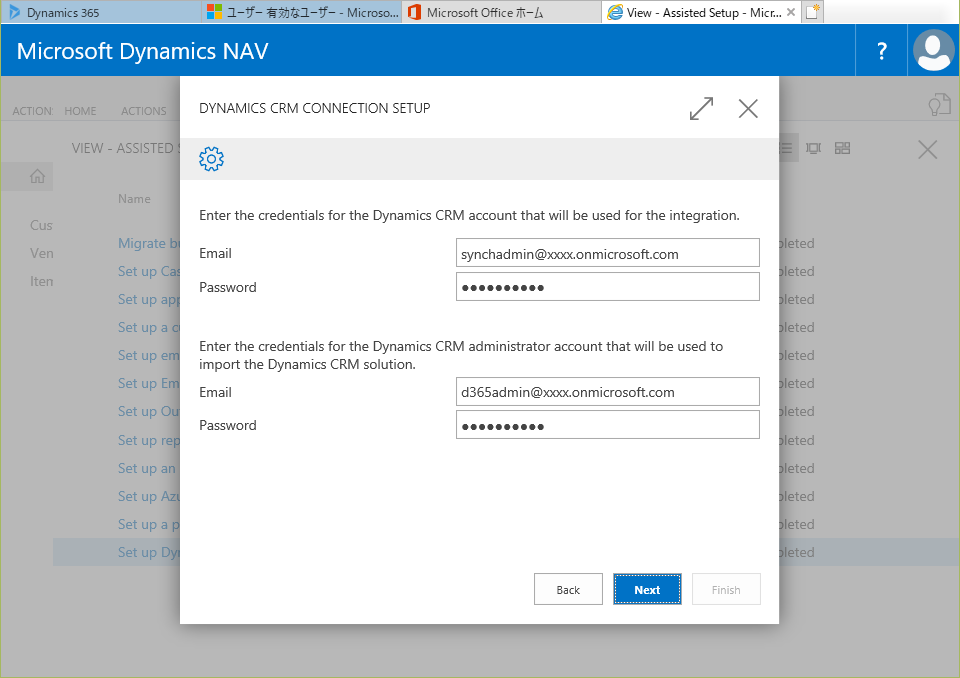
Task: Open a new browser tab
Action: pyautogui.click(x=812, y=12)
